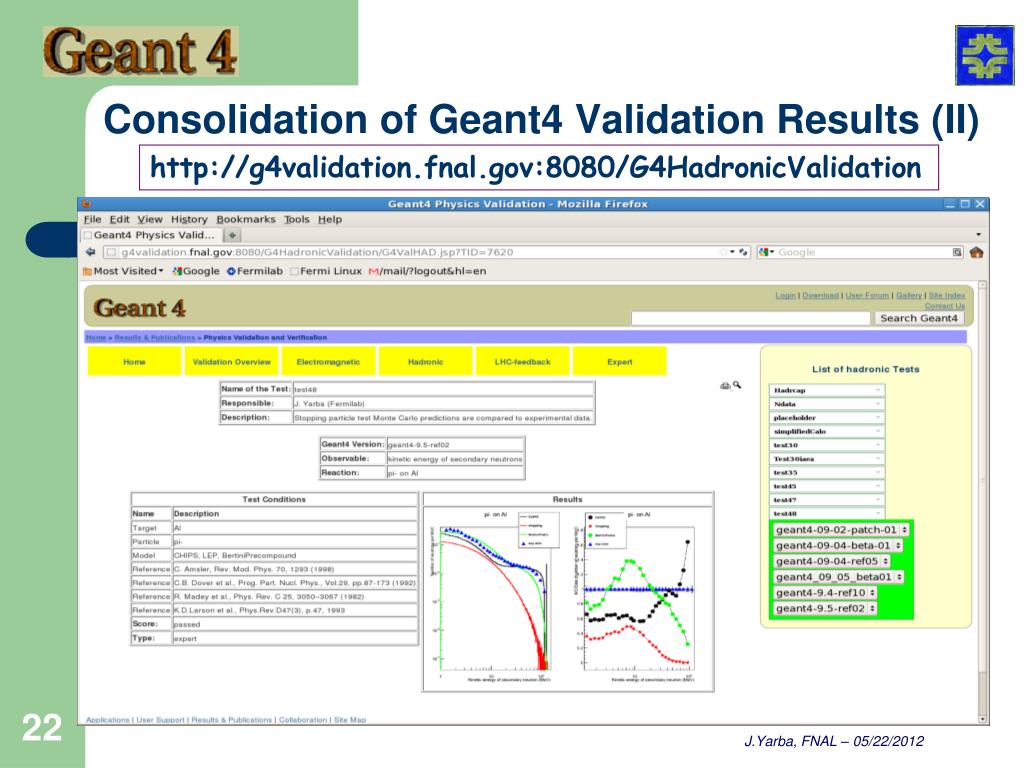
Task: Click the Electromagnetic navigation button
Action: (x=328, y=361)
